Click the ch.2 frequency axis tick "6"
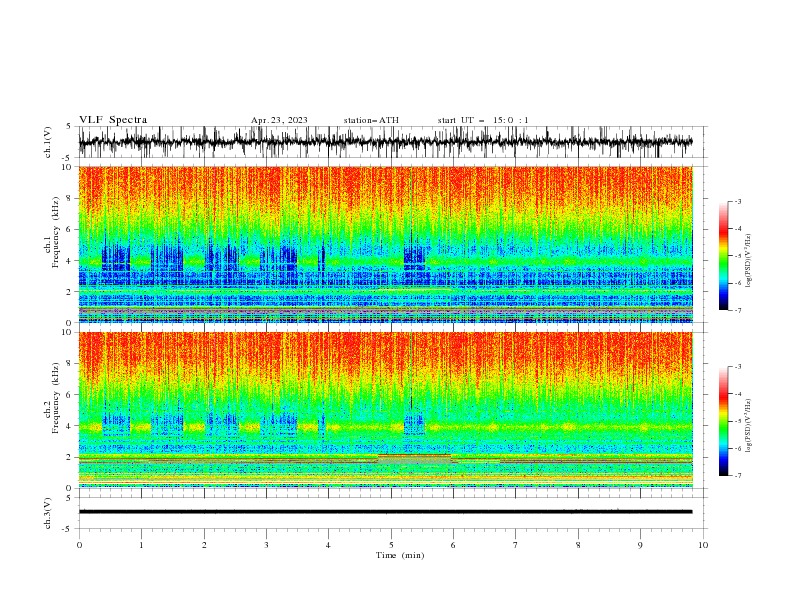 click(x=70, y=395)
